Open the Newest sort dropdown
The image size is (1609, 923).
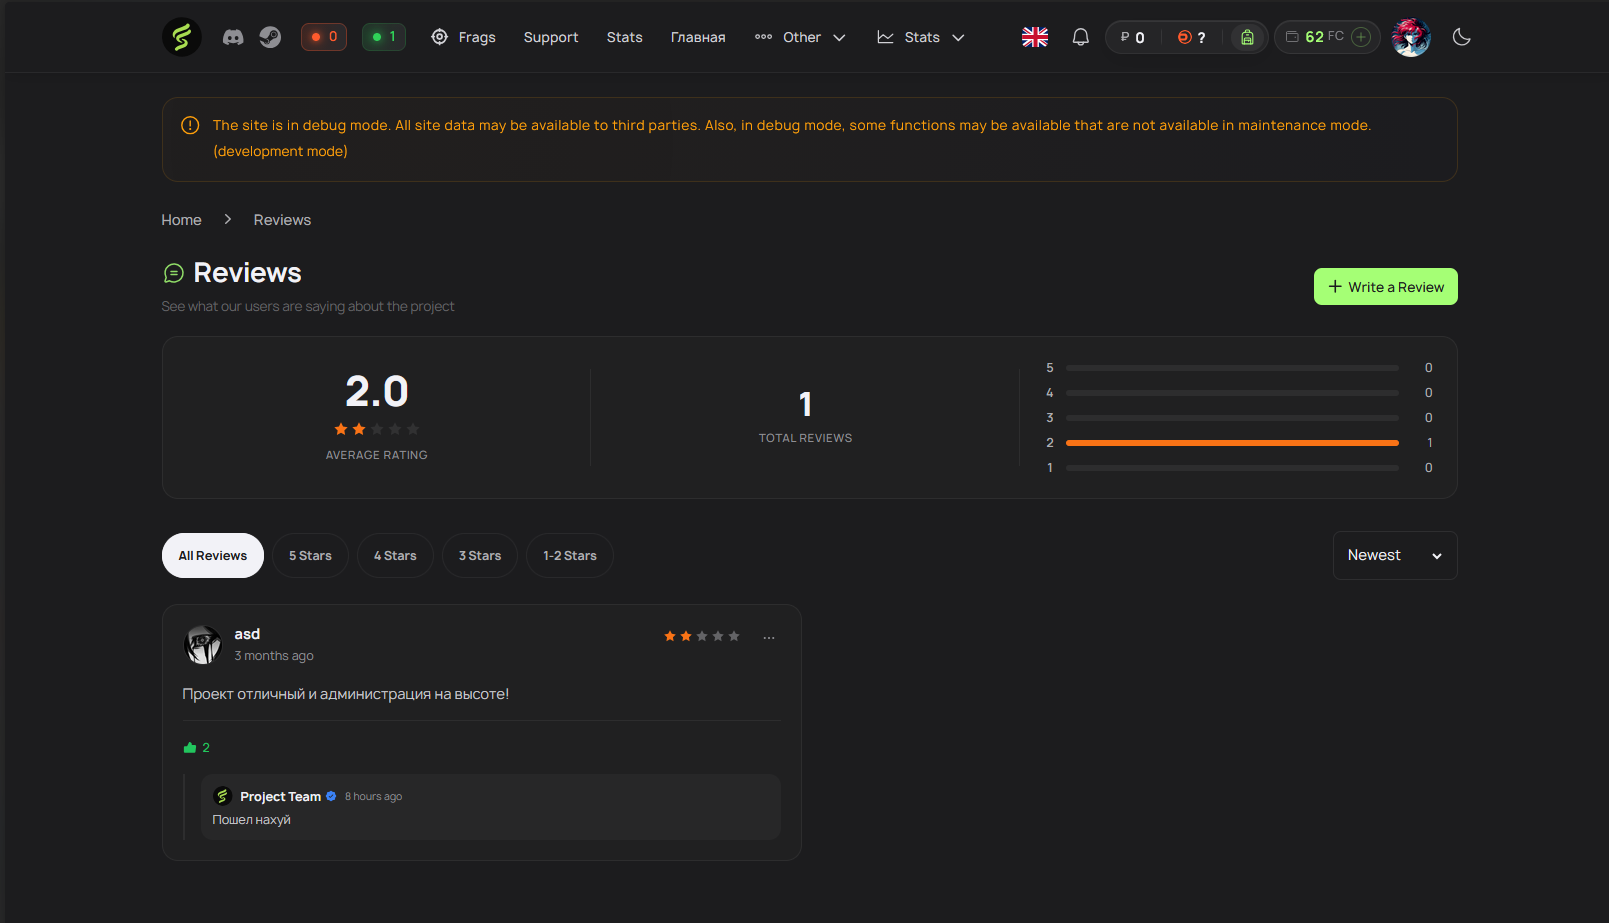[x=1394, y=556]
